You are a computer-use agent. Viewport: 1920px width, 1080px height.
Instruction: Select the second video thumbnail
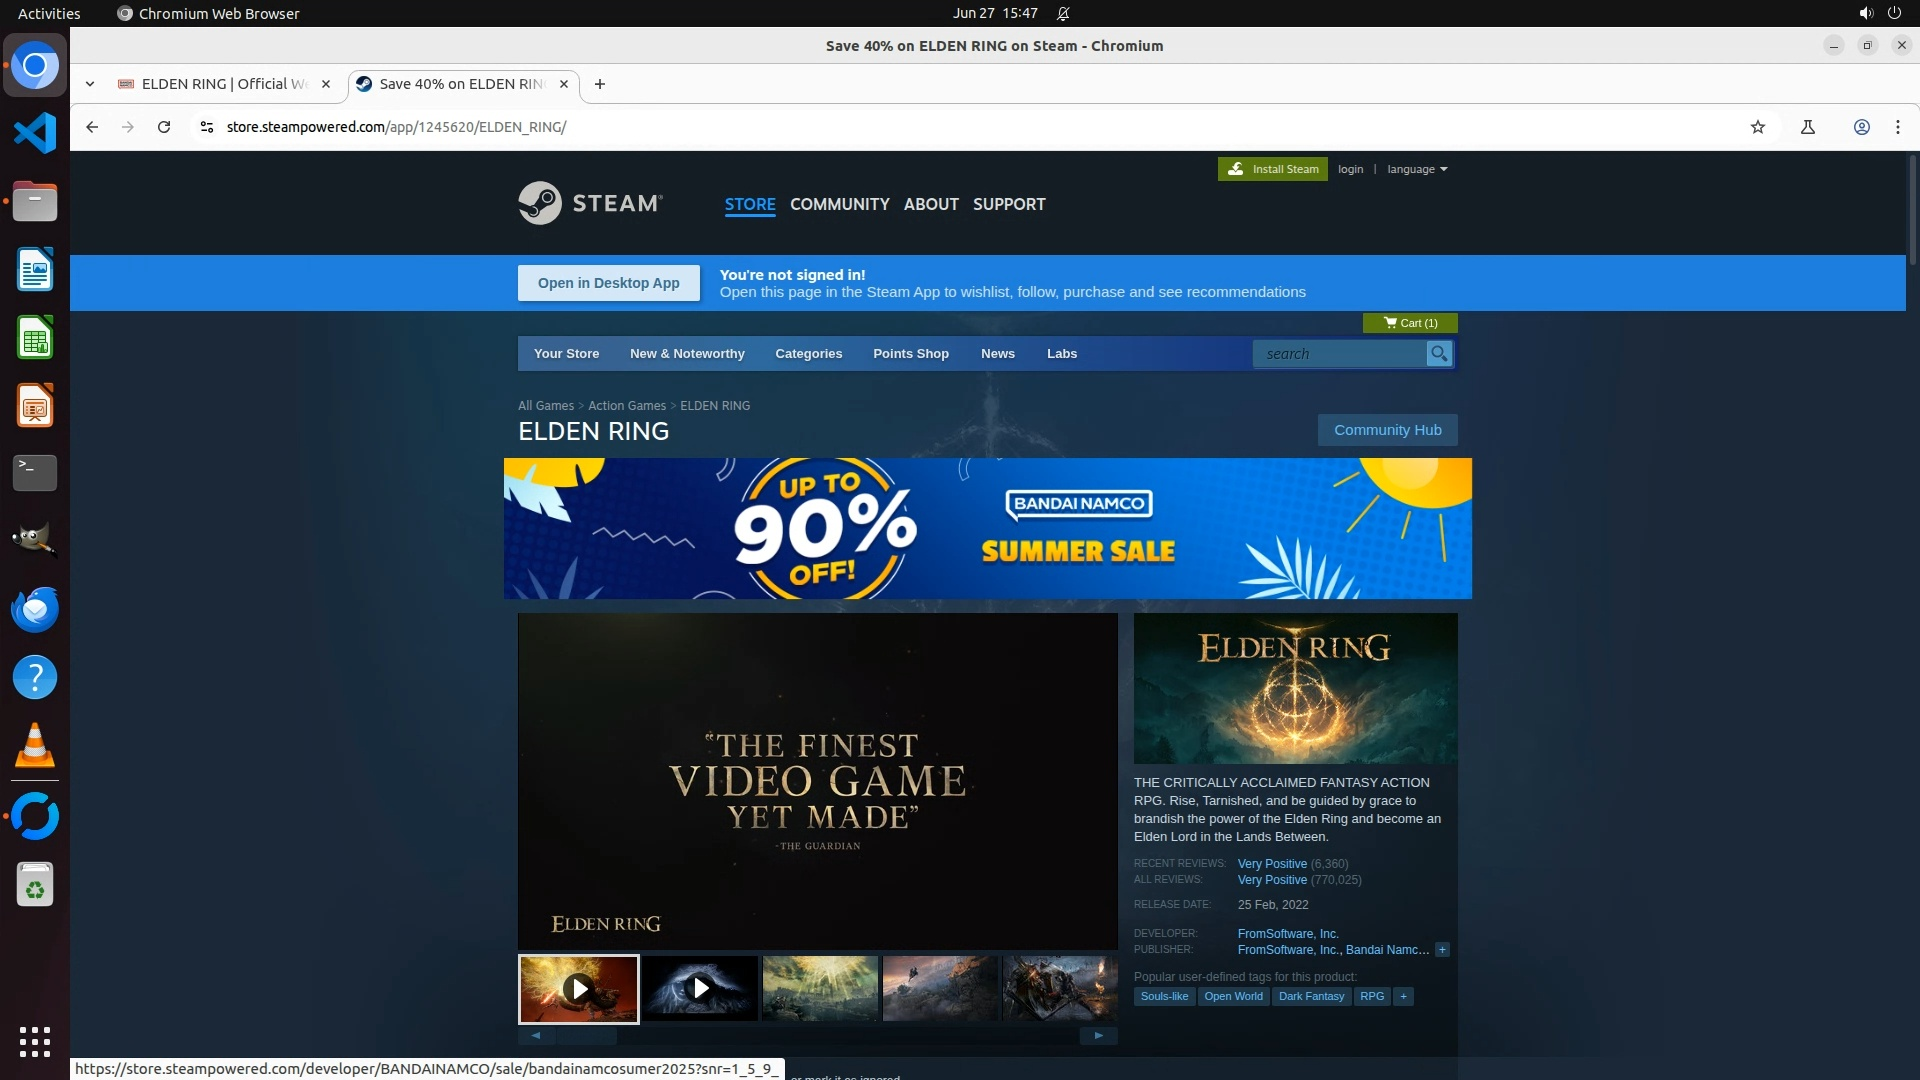(x=699, y=989)
